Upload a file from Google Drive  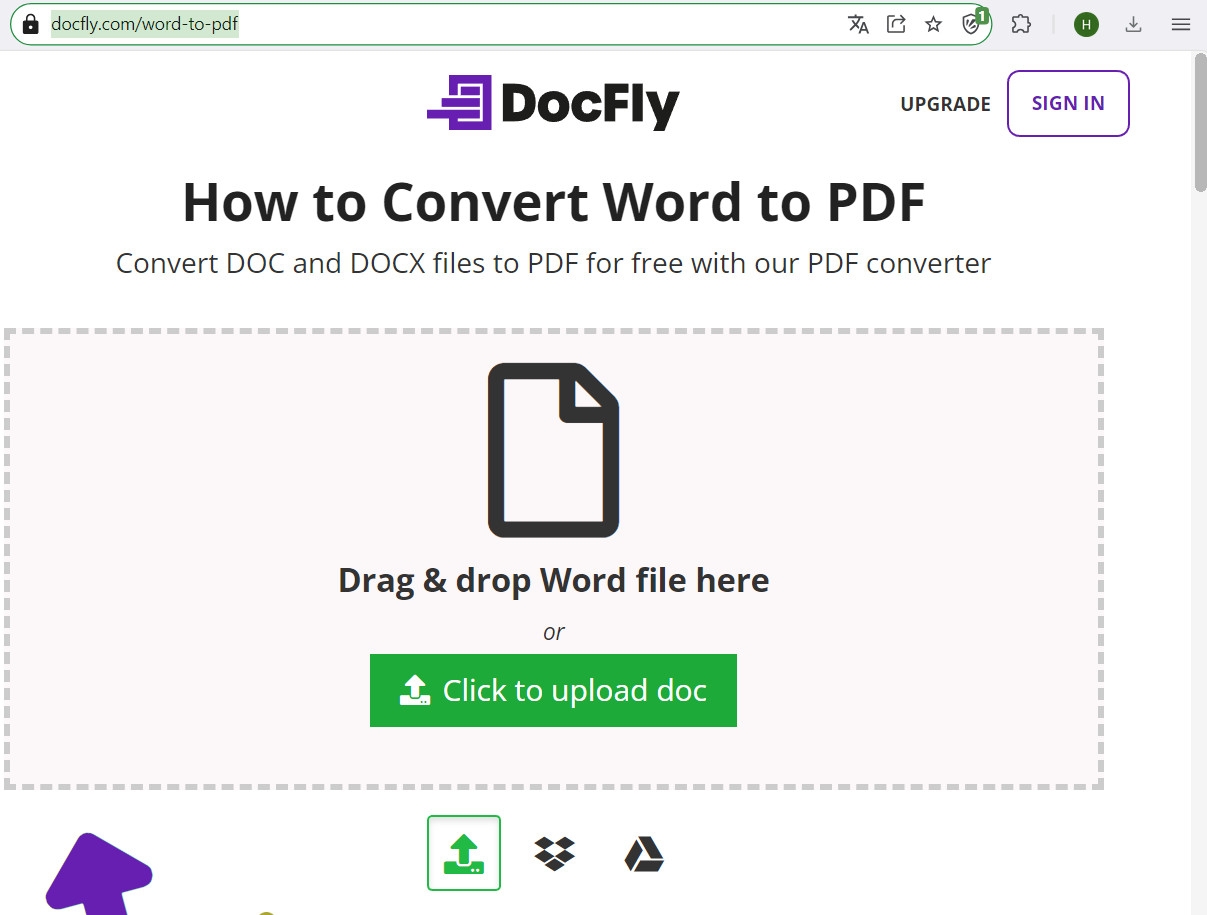pos(644,853)
